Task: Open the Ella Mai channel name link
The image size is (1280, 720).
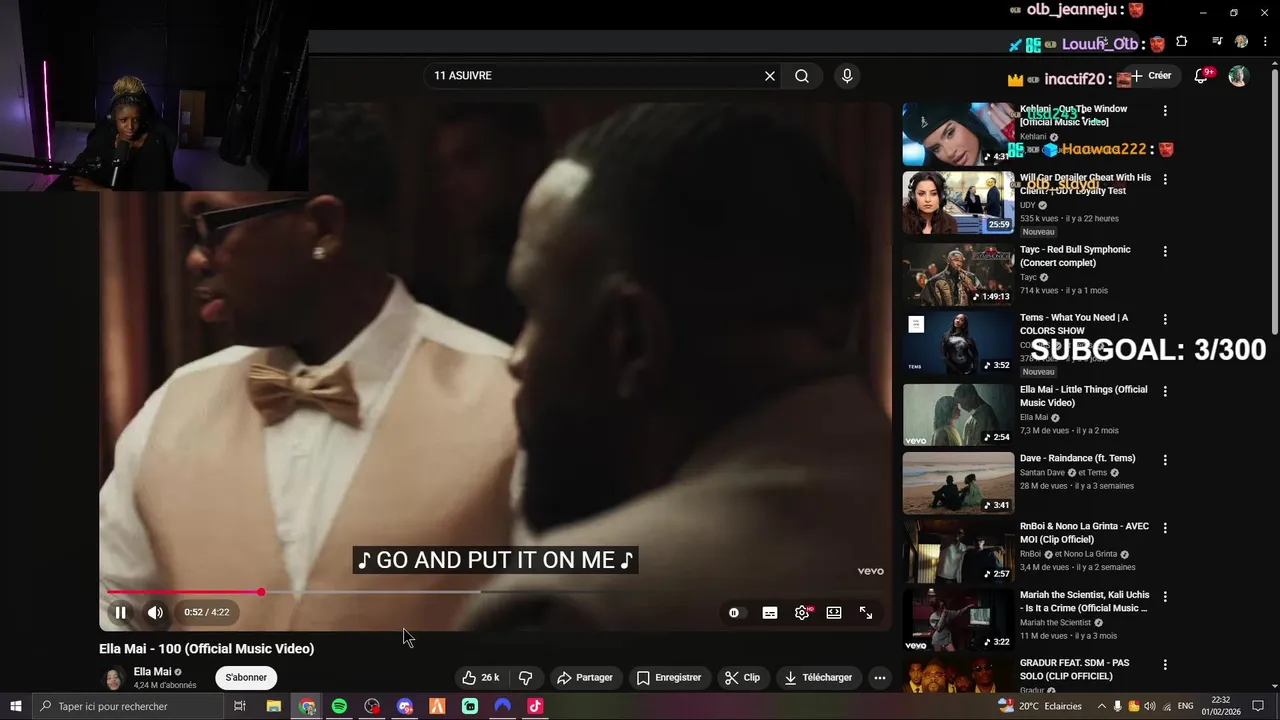Action: click(153, 672)
